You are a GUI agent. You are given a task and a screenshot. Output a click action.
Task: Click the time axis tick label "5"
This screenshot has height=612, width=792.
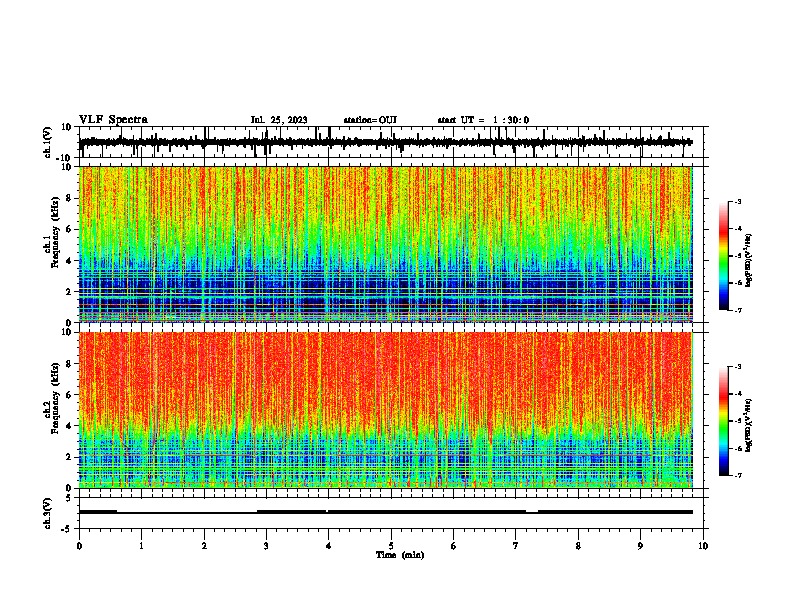coord(391,546)
